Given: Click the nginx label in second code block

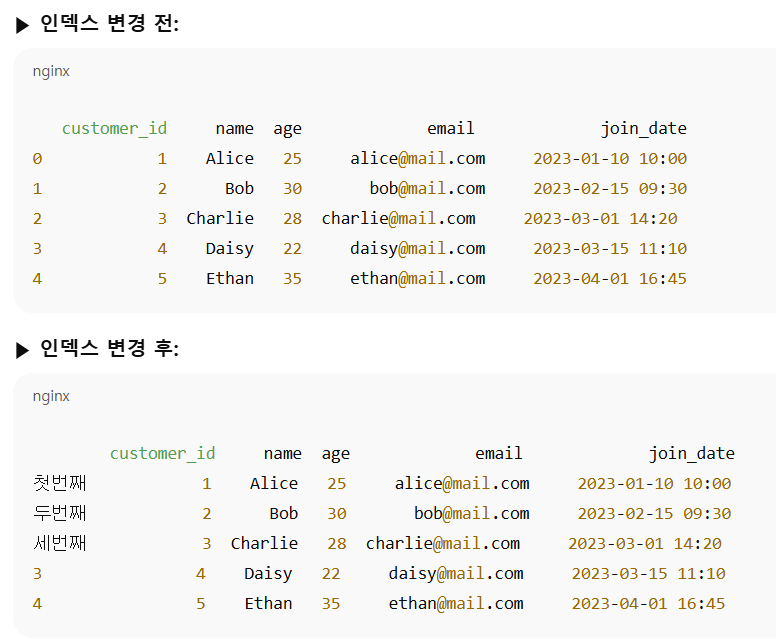Looking at the screenshot, I should tap(51, 396).
